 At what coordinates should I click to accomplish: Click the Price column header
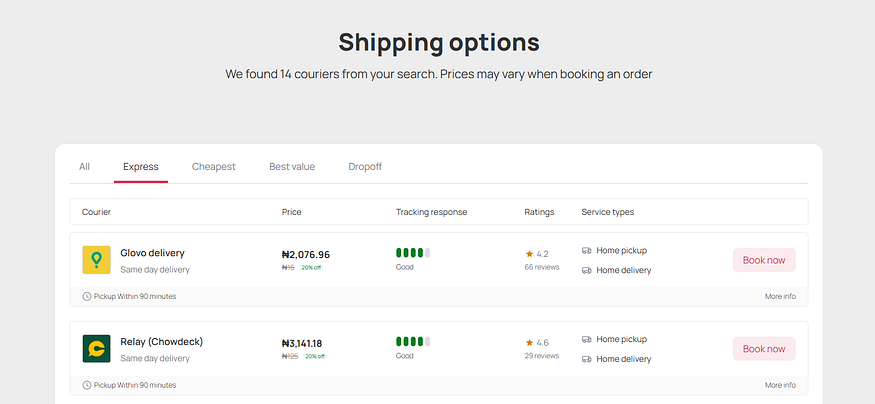click(x=292, y=212)
